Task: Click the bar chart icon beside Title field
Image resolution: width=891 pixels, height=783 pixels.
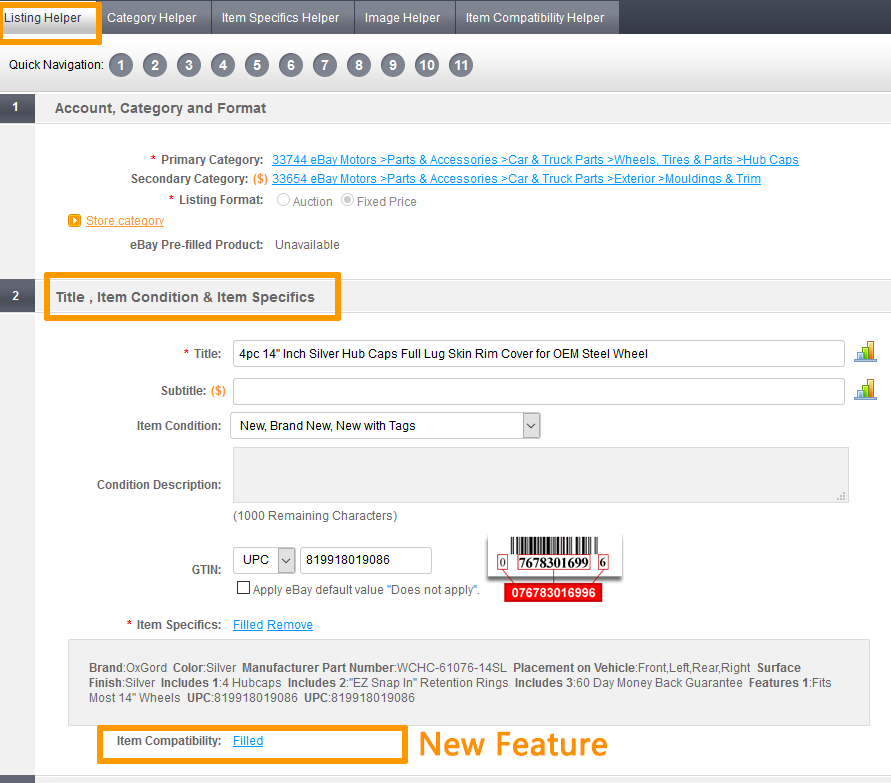Action: pyautogui.click(x=864, y=352)
